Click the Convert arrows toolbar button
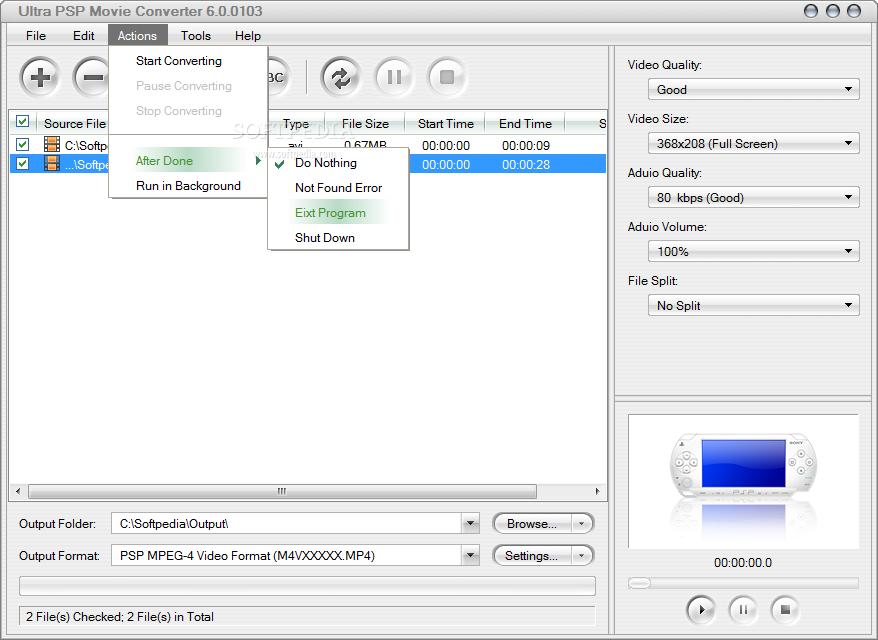 coord(340,77)
